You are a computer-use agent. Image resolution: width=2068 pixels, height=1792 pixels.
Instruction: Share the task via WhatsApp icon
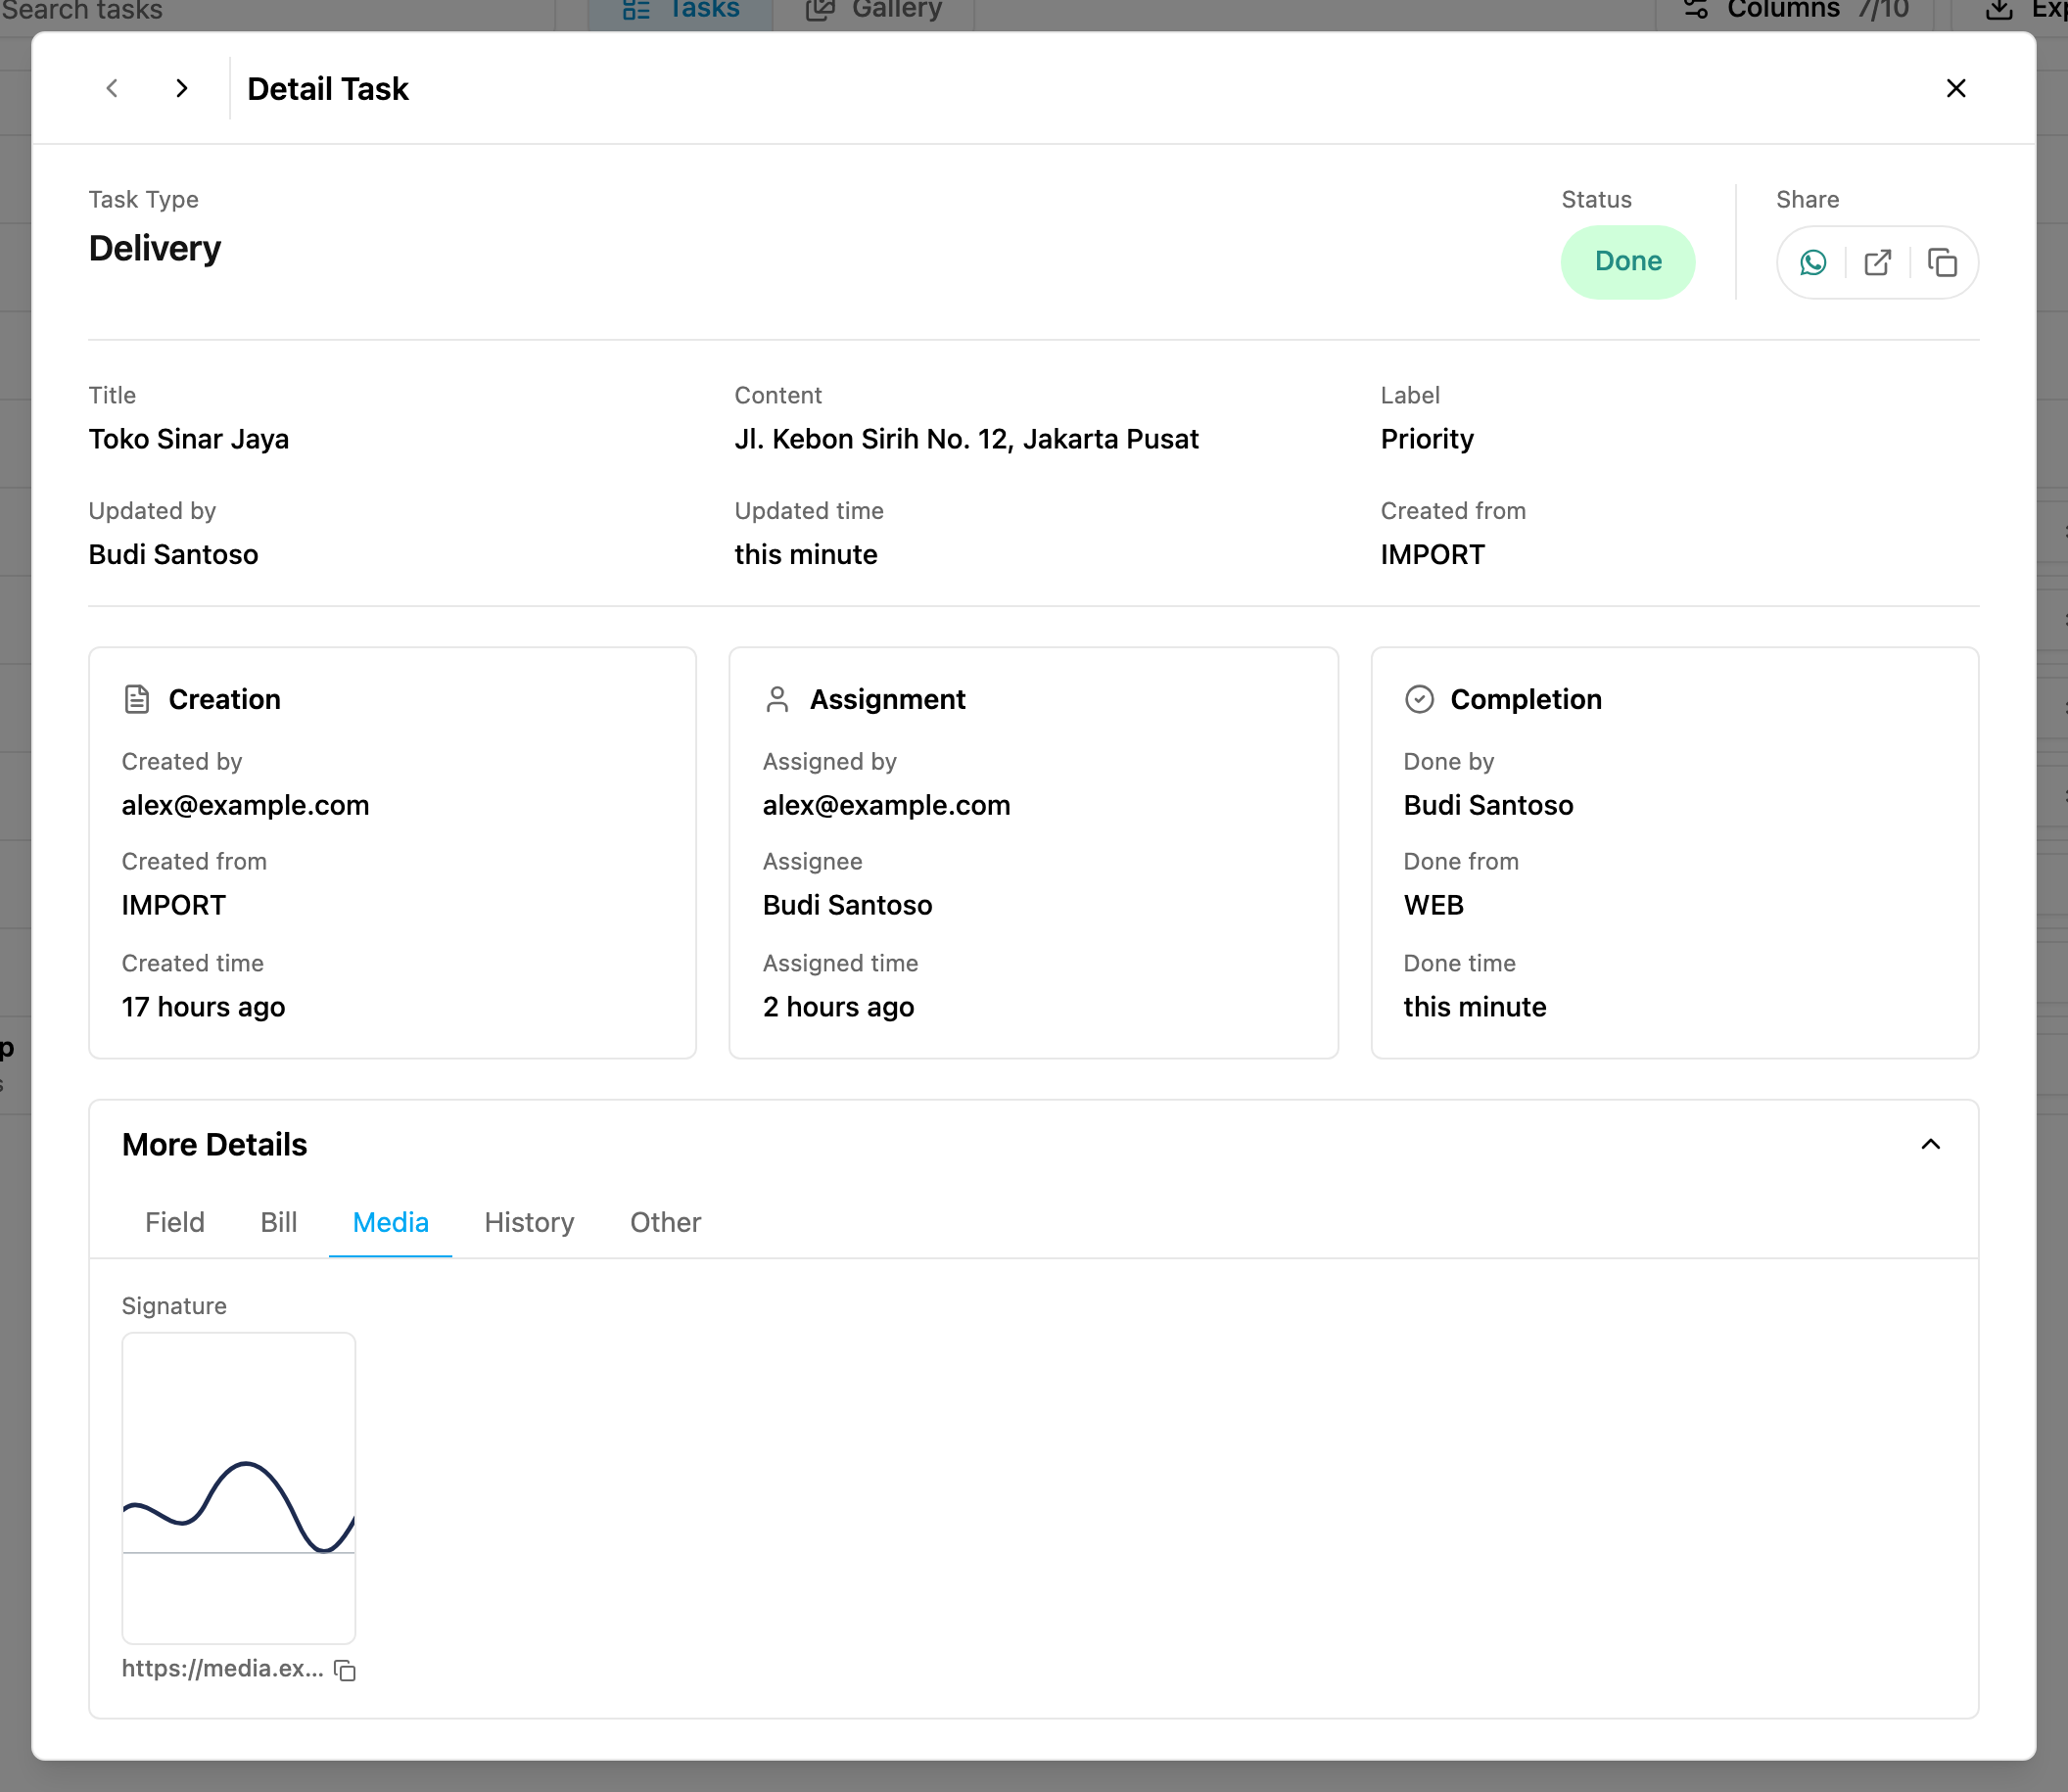pos(1813,262)
